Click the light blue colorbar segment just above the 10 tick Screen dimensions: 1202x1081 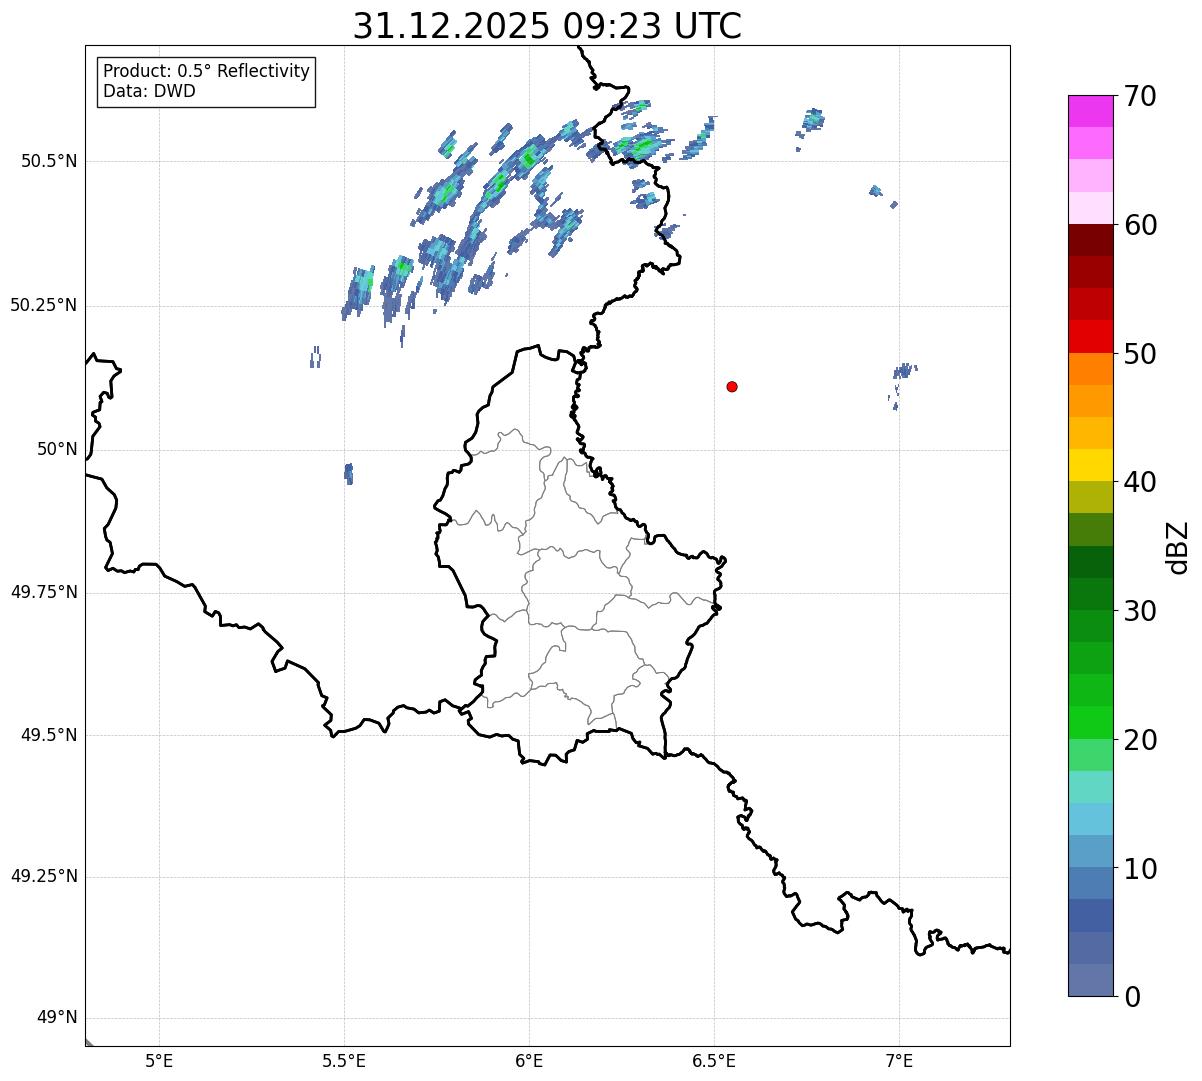[x=1091, y=851]
